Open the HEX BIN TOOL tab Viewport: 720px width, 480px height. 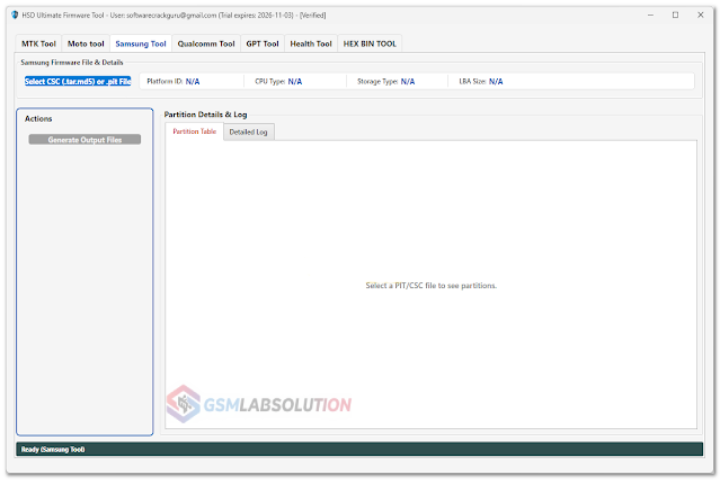369,44
